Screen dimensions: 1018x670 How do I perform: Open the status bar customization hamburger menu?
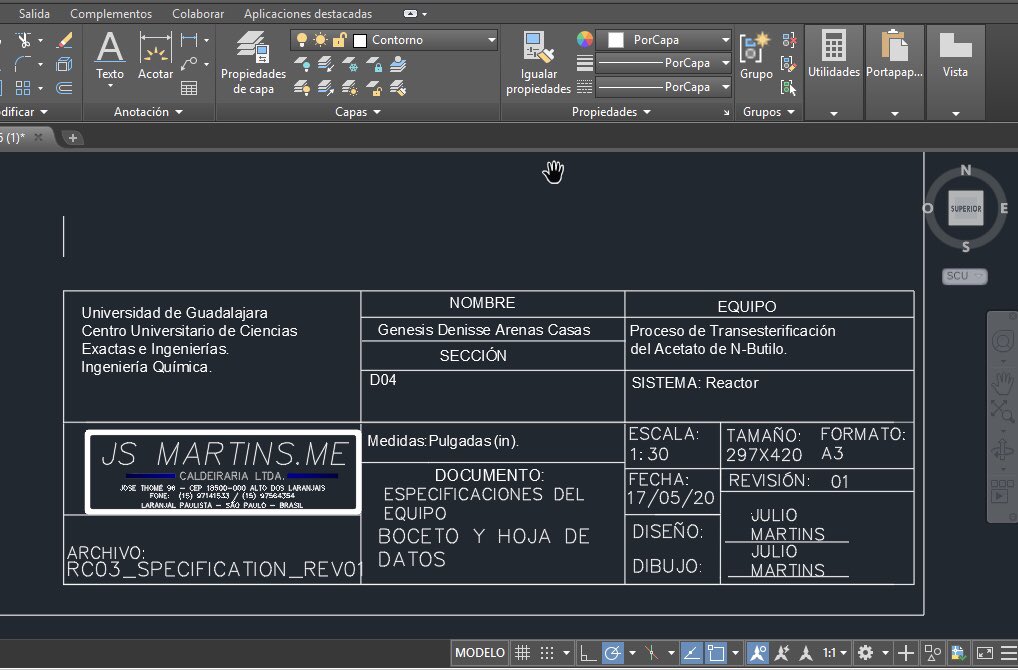(x=1009, y=652)
